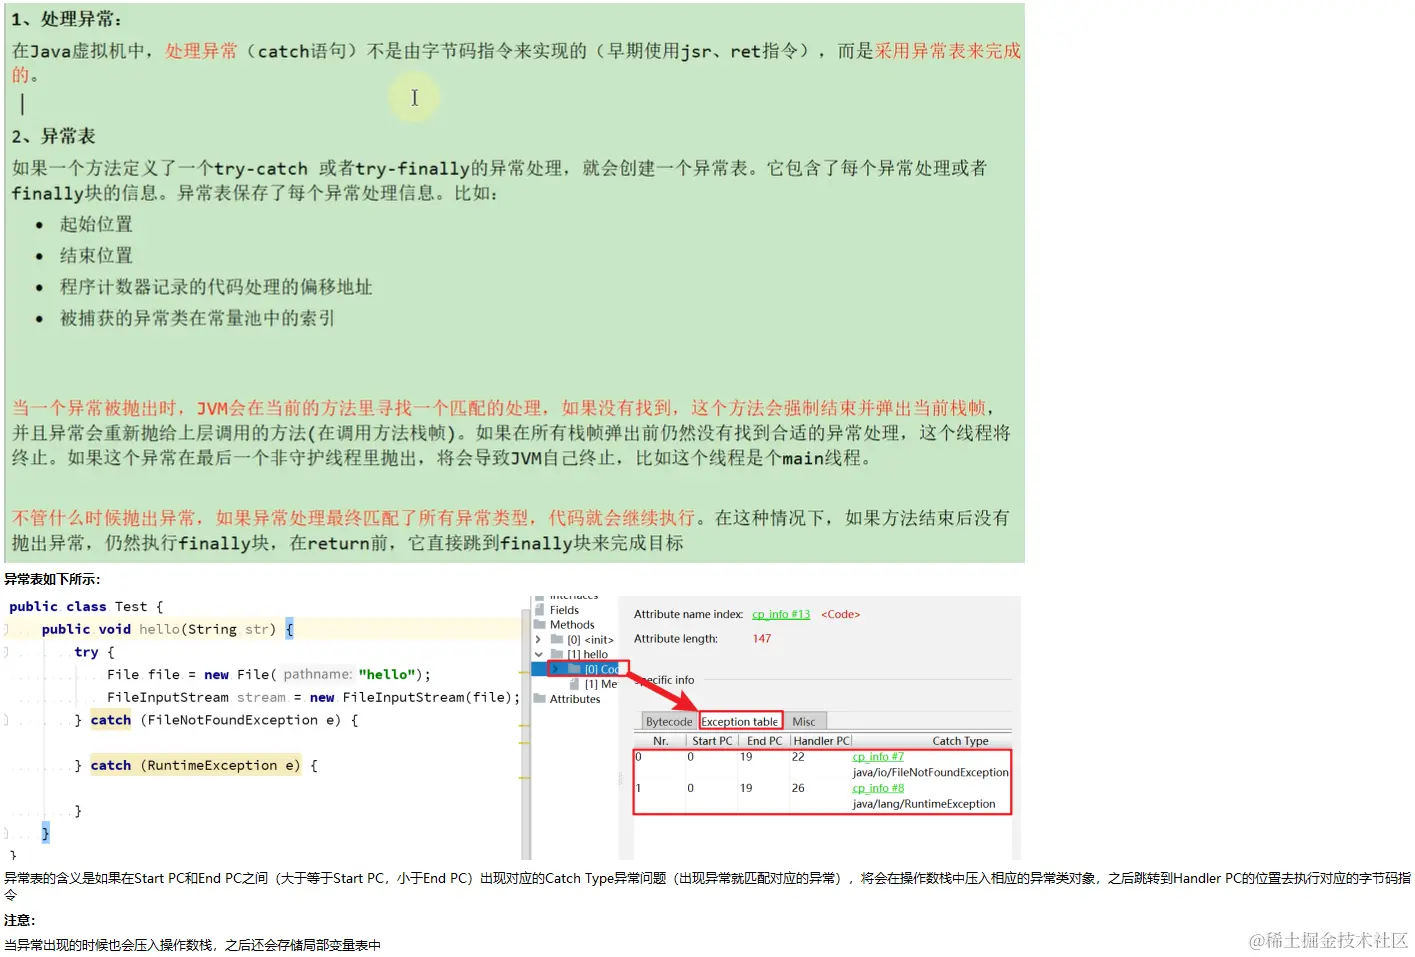Click the Attributes folder icon

tap(540, 698)
